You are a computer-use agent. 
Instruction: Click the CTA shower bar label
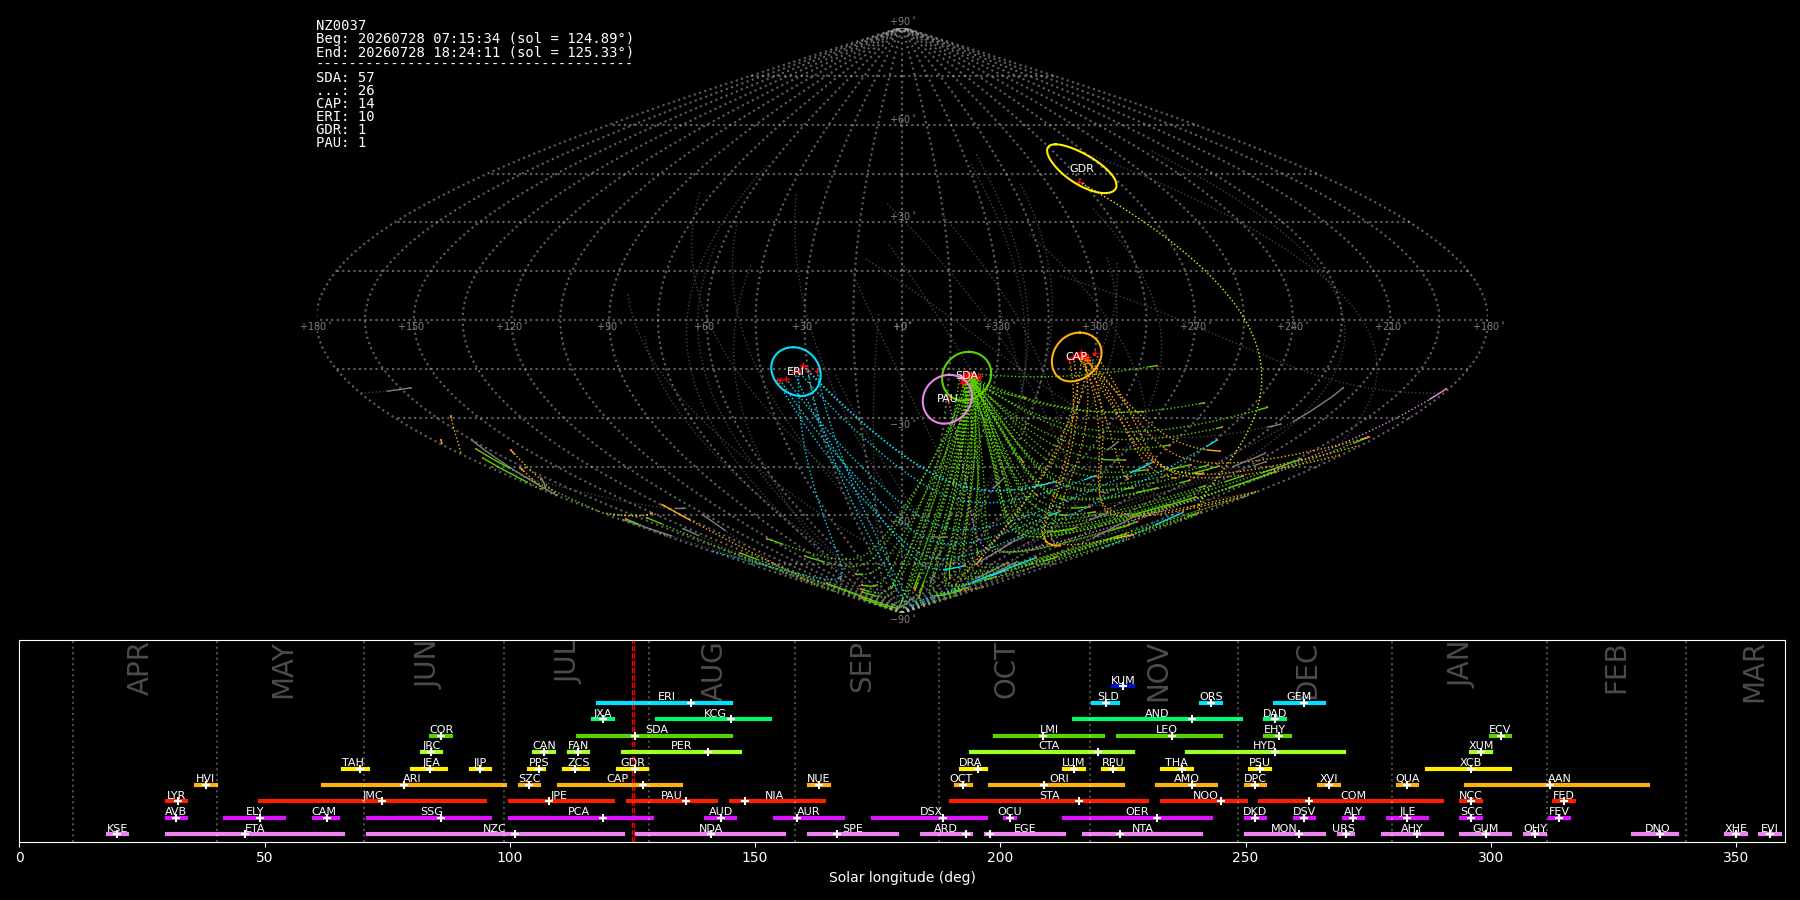pos(1049,746)
